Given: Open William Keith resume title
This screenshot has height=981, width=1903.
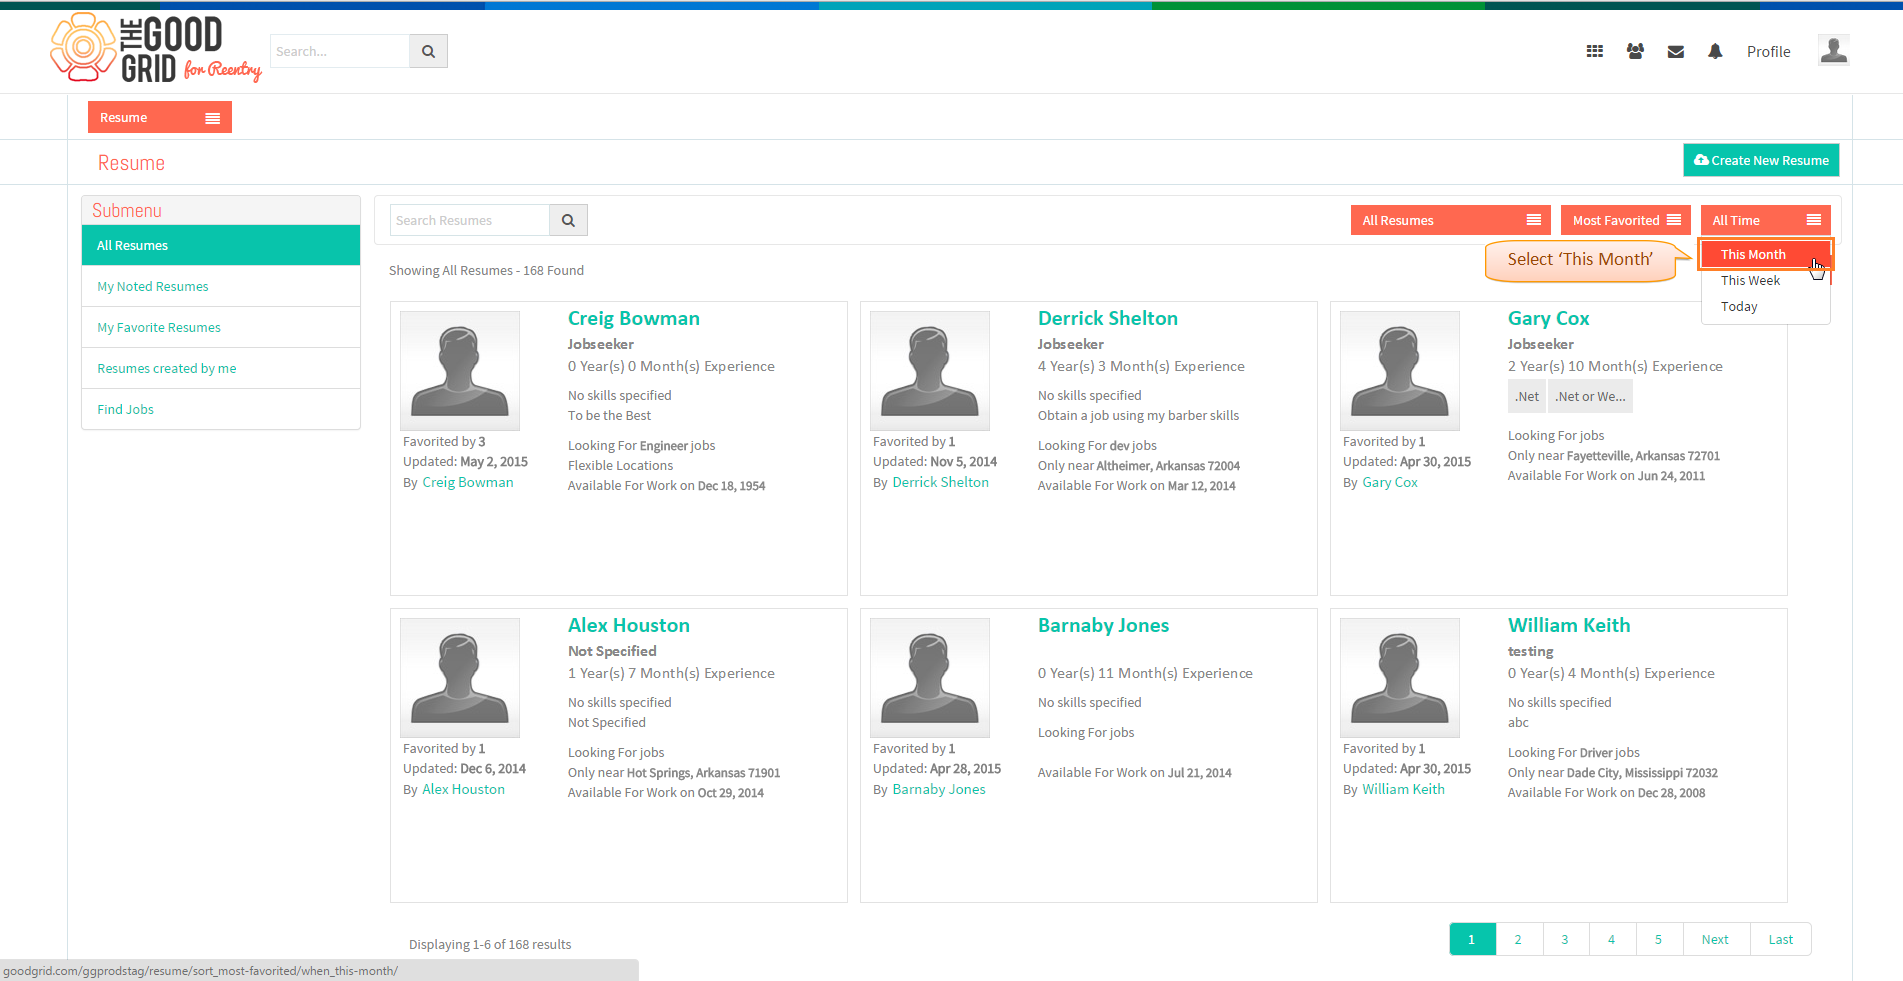Looking at the screenshot, I should [1569, 625].
